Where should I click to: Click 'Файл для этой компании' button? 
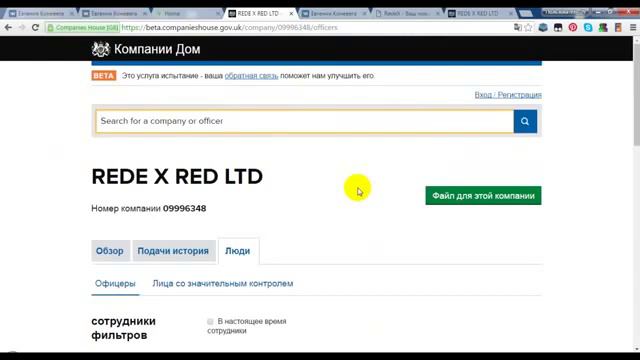[x=483, y=196]
